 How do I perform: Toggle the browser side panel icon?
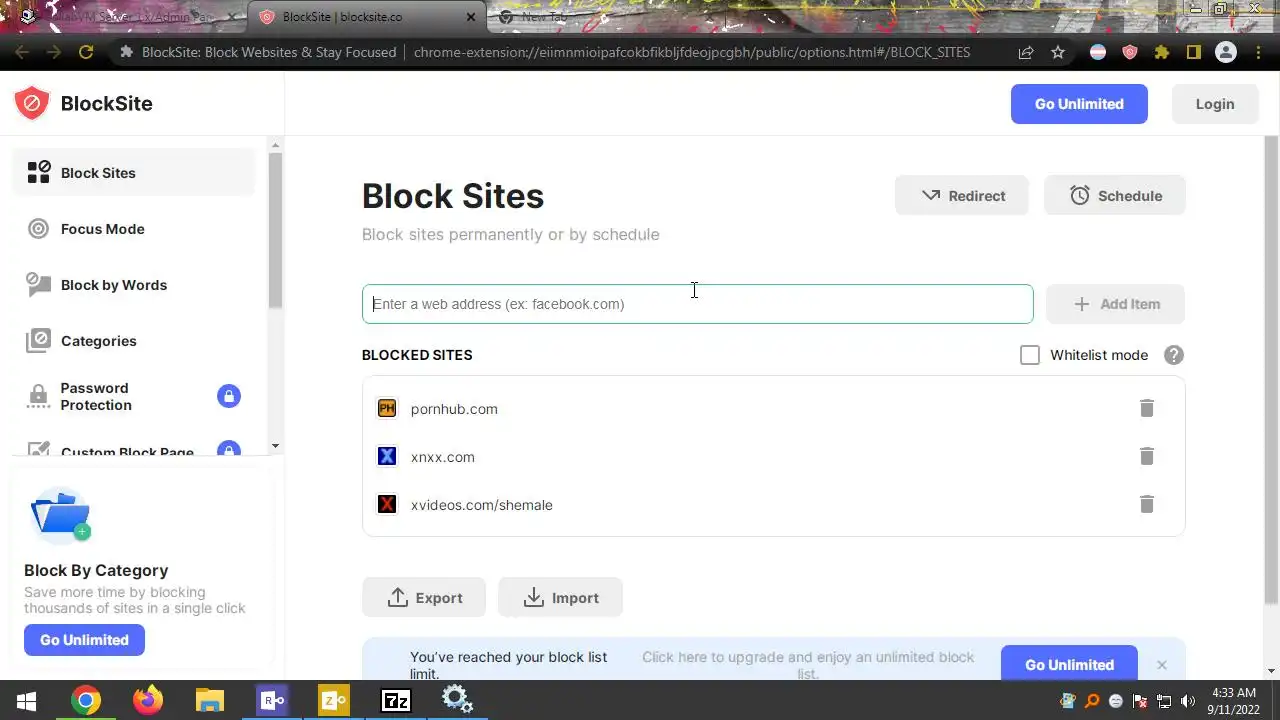click(1194, 52)
